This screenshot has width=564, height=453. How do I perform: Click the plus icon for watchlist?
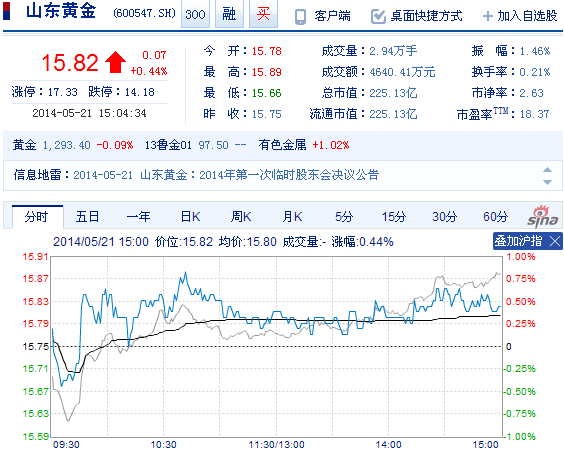point(487,16)
